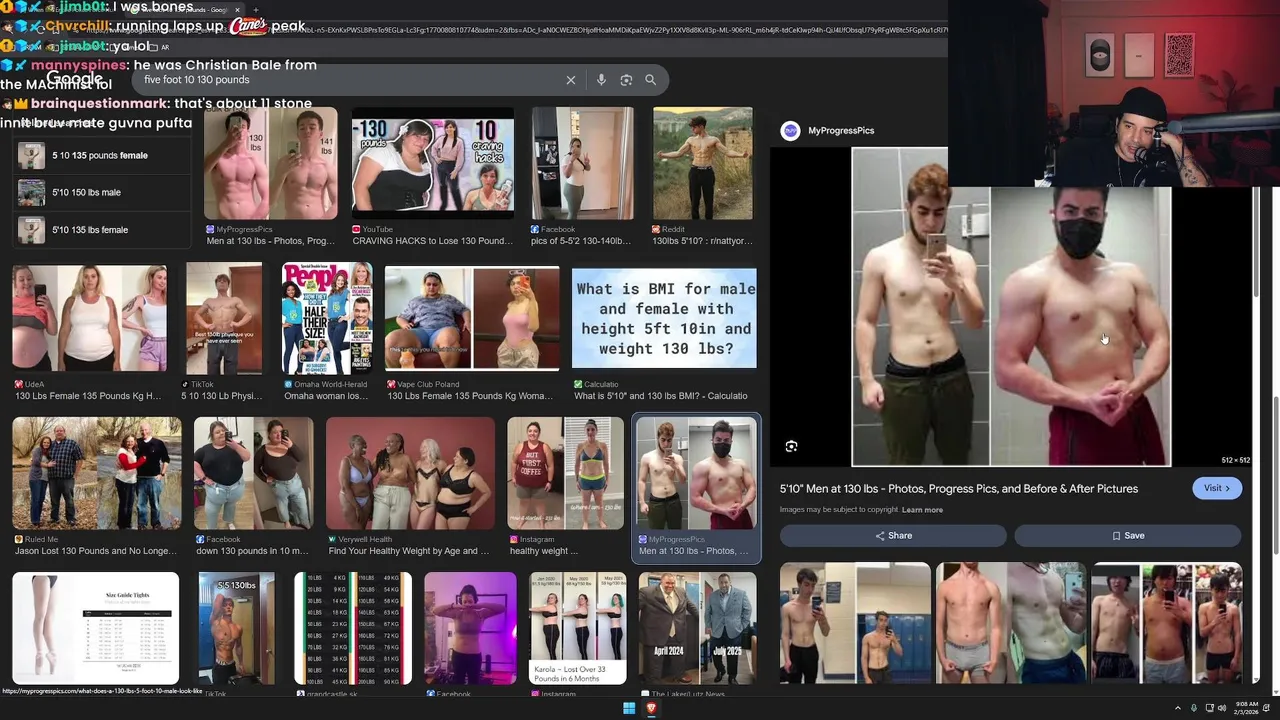
Task: Click the caption Omaha woman los...
Action: [326, 396]
